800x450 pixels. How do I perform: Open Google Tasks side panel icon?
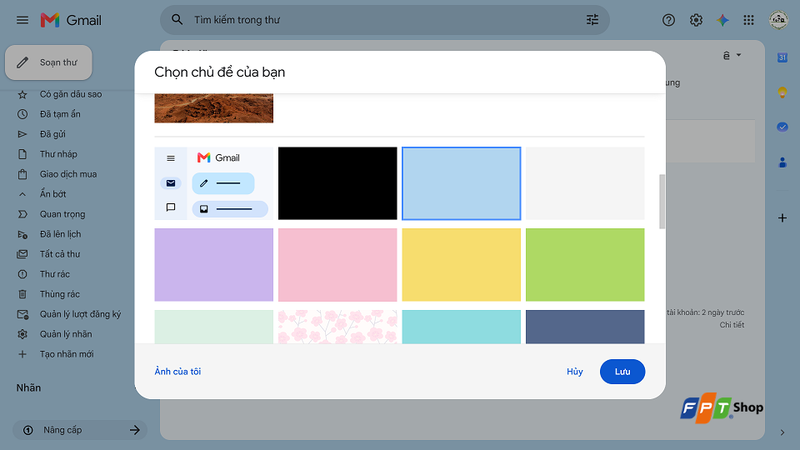click(782, 127)
